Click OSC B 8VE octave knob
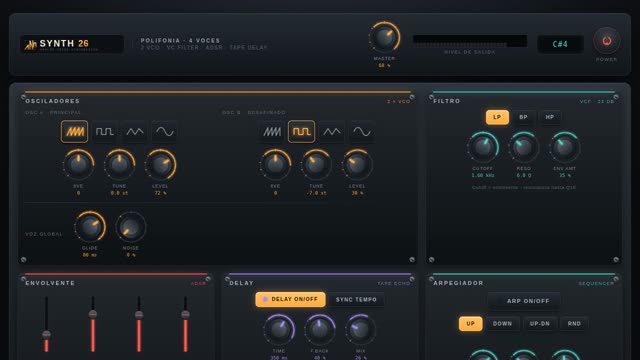Image resolution: width=640 pixels, height=360 pixels. (276, 164)
